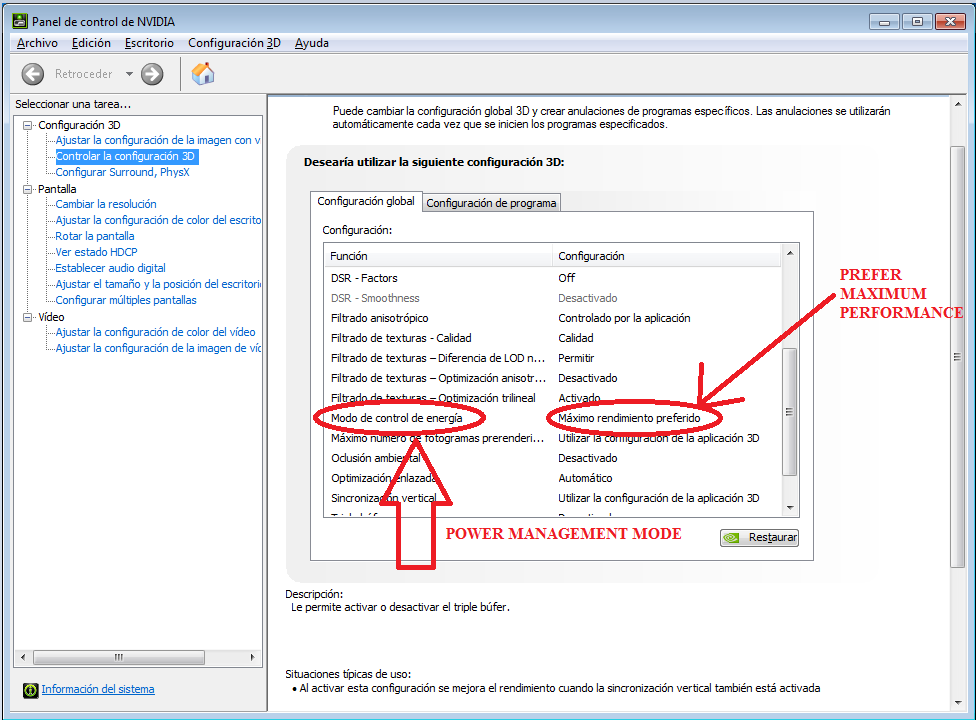Click the Permitir value for LOD bias
The height and width of the screenshot is (720, 976).
click(576, 358)
